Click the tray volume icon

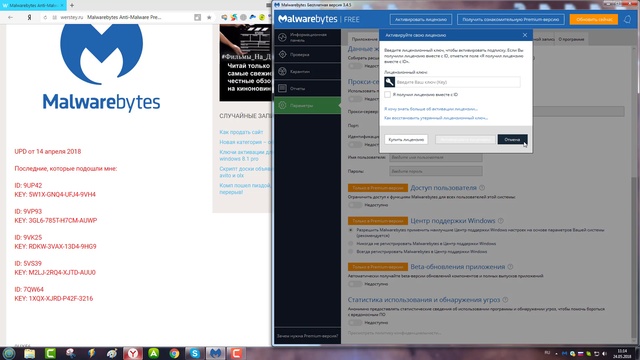click(604, 353)
